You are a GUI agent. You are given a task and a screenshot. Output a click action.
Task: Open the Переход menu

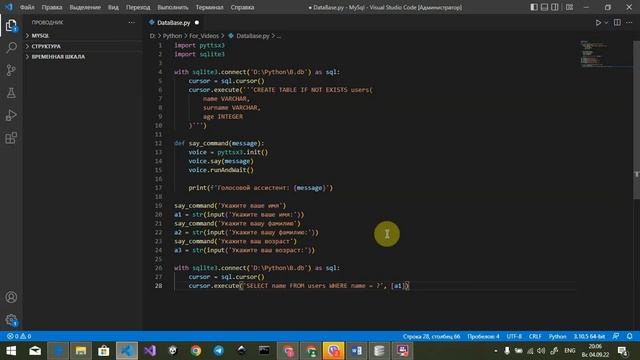138,7
